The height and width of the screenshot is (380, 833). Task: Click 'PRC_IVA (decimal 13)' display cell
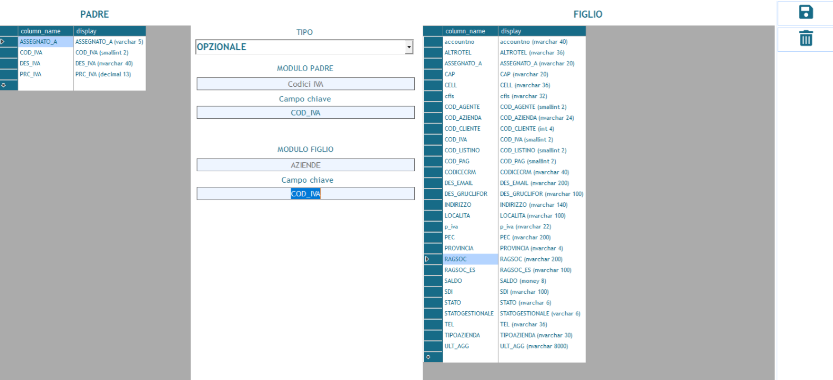tap(109, 74)
